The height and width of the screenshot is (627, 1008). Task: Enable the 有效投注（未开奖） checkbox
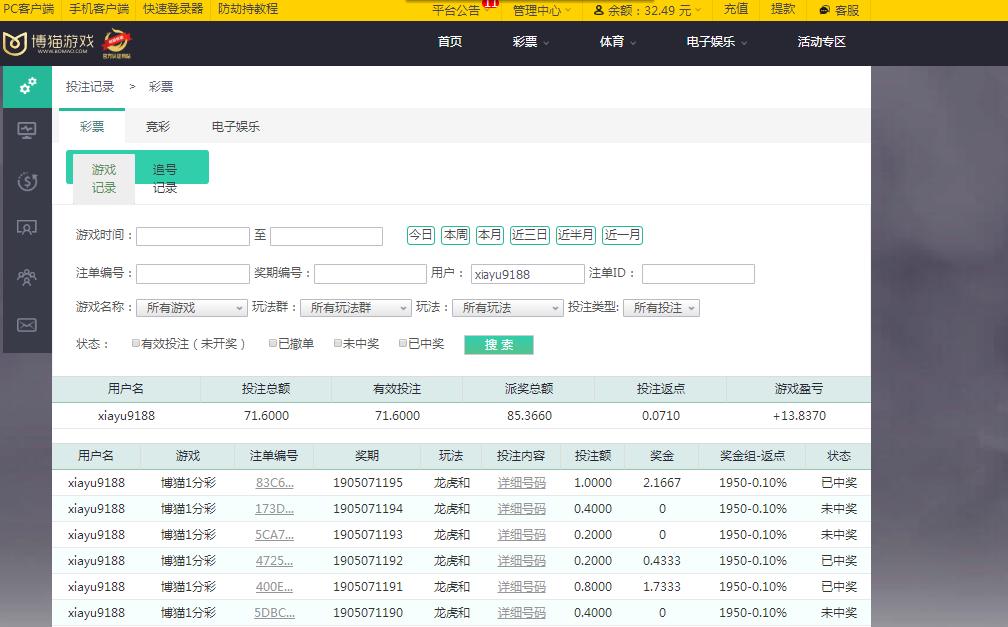point(136,343)
